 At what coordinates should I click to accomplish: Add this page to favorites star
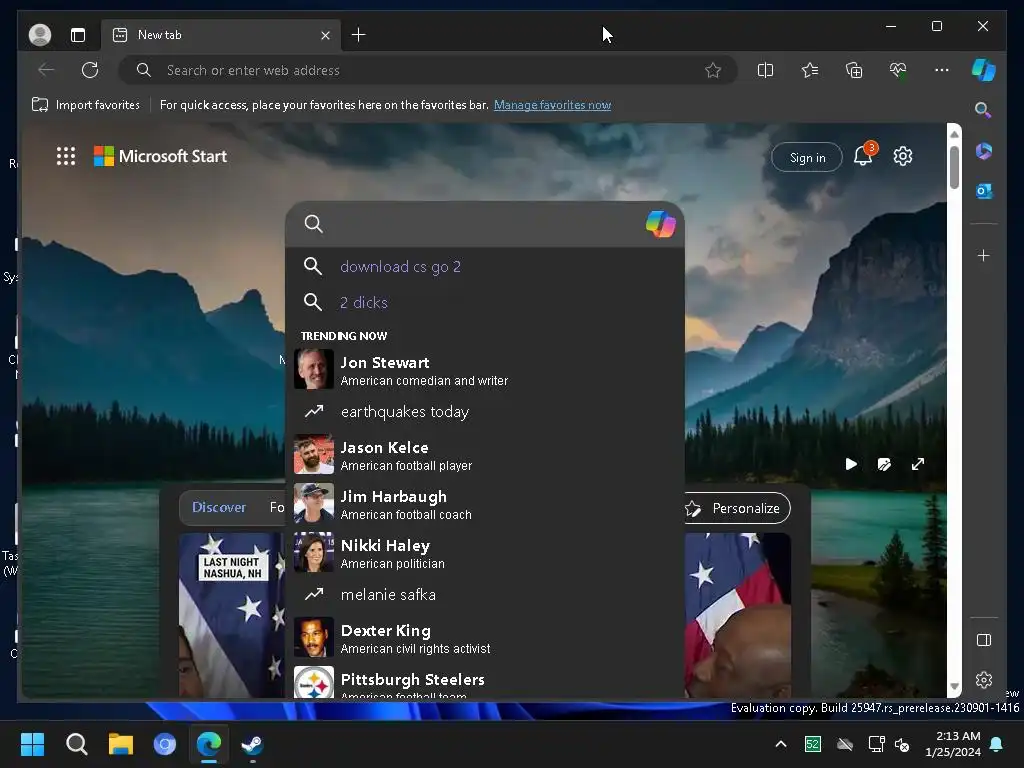click(x=713, y=70)
